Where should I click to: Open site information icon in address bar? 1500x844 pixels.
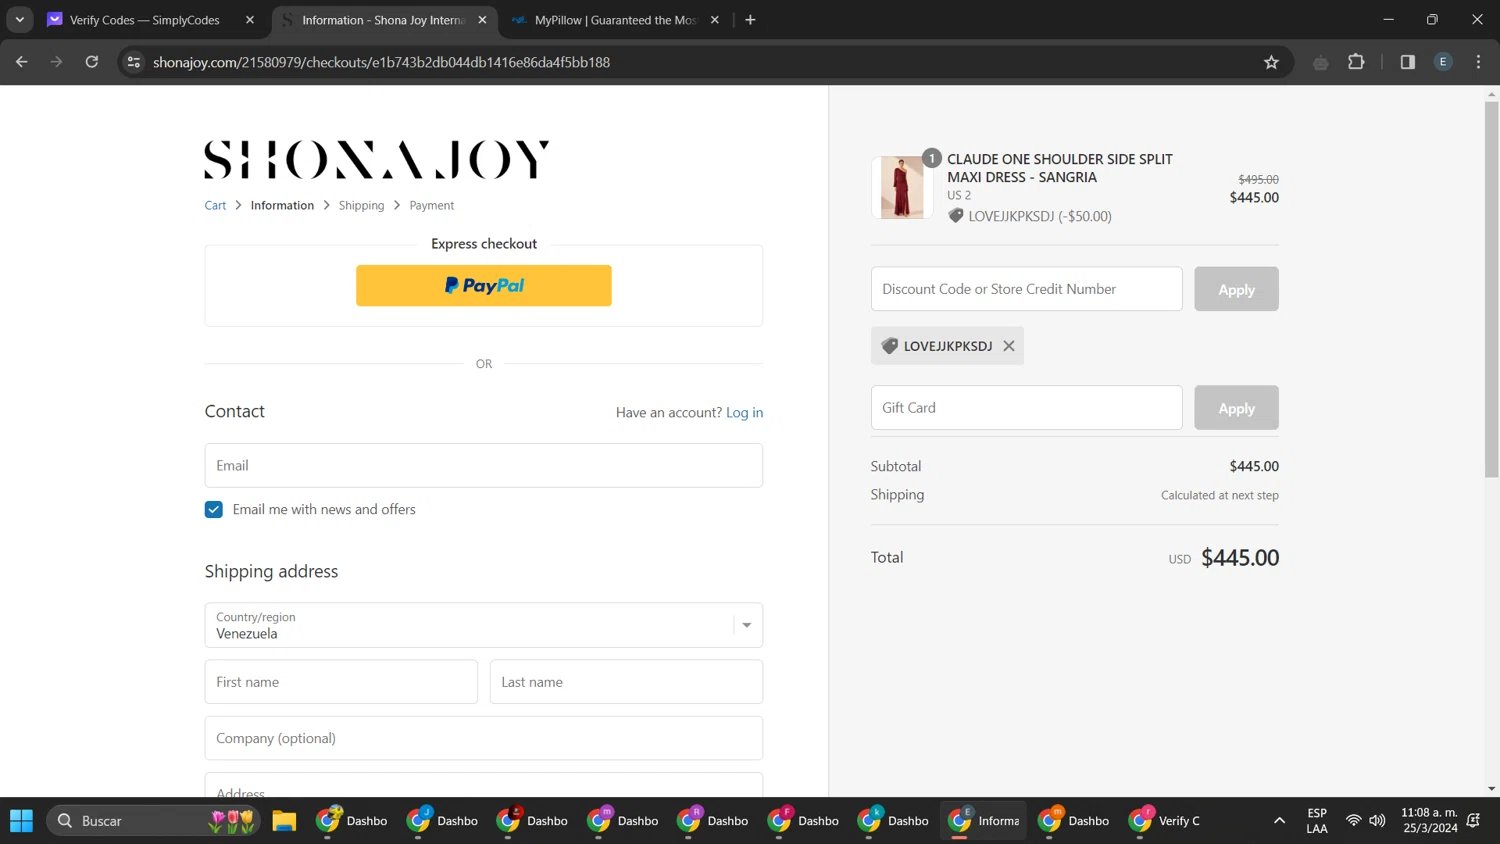click(133, 62)
